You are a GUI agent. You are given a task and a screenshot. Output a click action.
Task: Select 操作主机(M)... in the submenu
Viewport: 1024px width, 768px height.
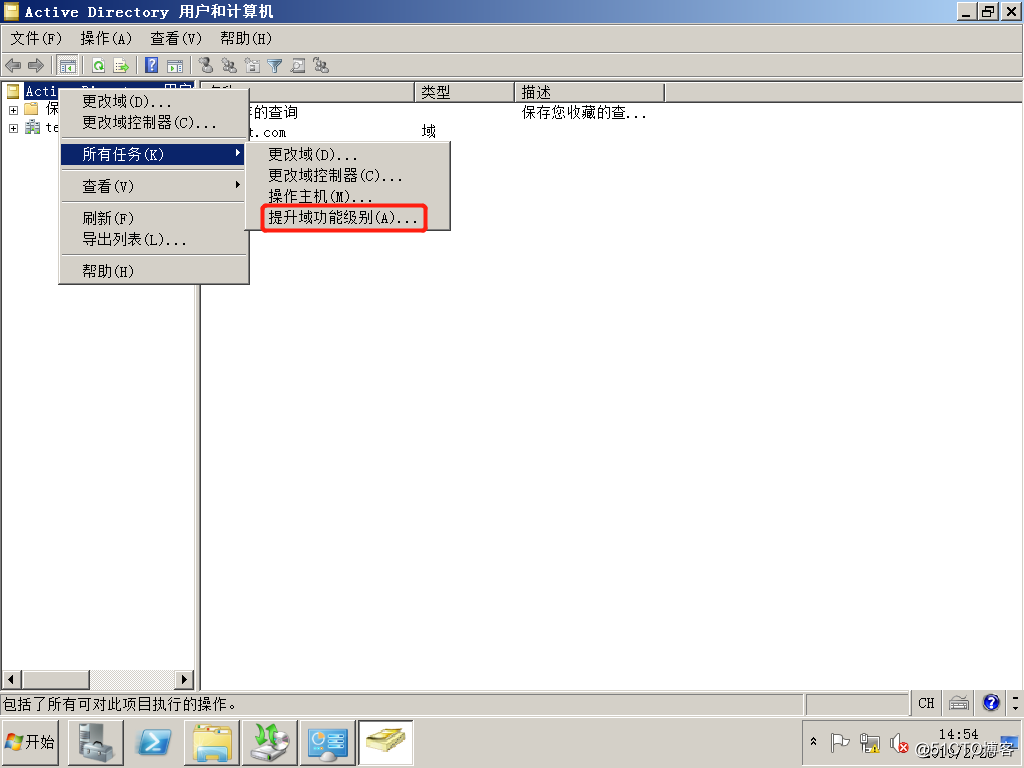coord(347,197)
